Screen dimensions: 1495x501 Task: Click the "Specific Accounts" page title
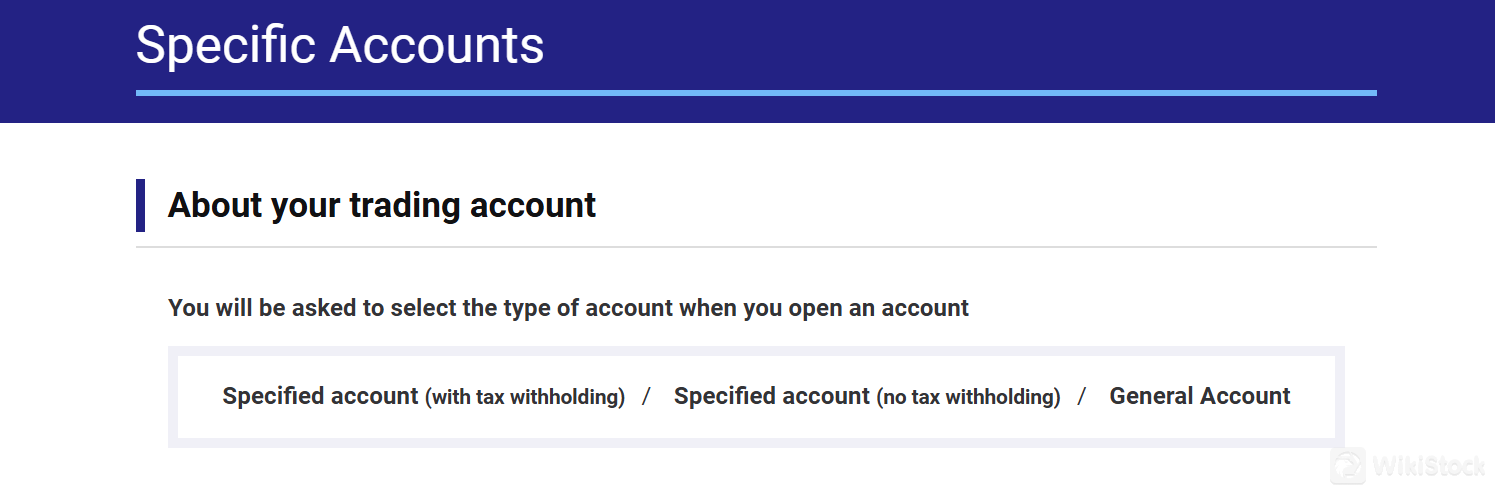(x=340, y=45)
